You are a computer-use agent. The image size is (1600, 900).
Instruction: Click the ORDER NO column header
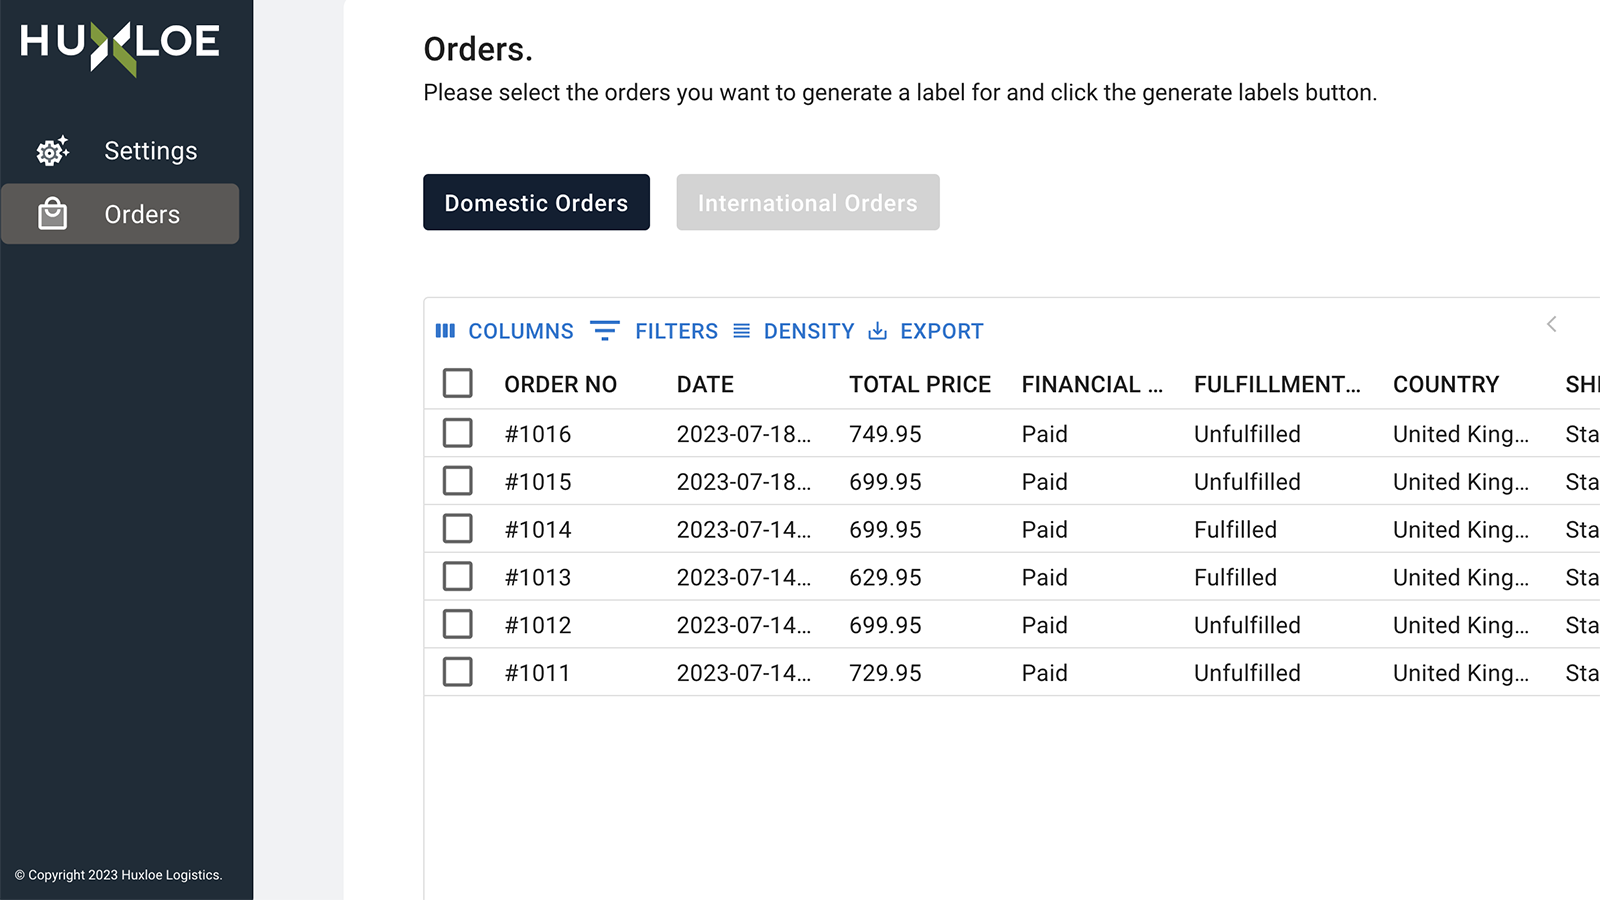tap(560, 383)
